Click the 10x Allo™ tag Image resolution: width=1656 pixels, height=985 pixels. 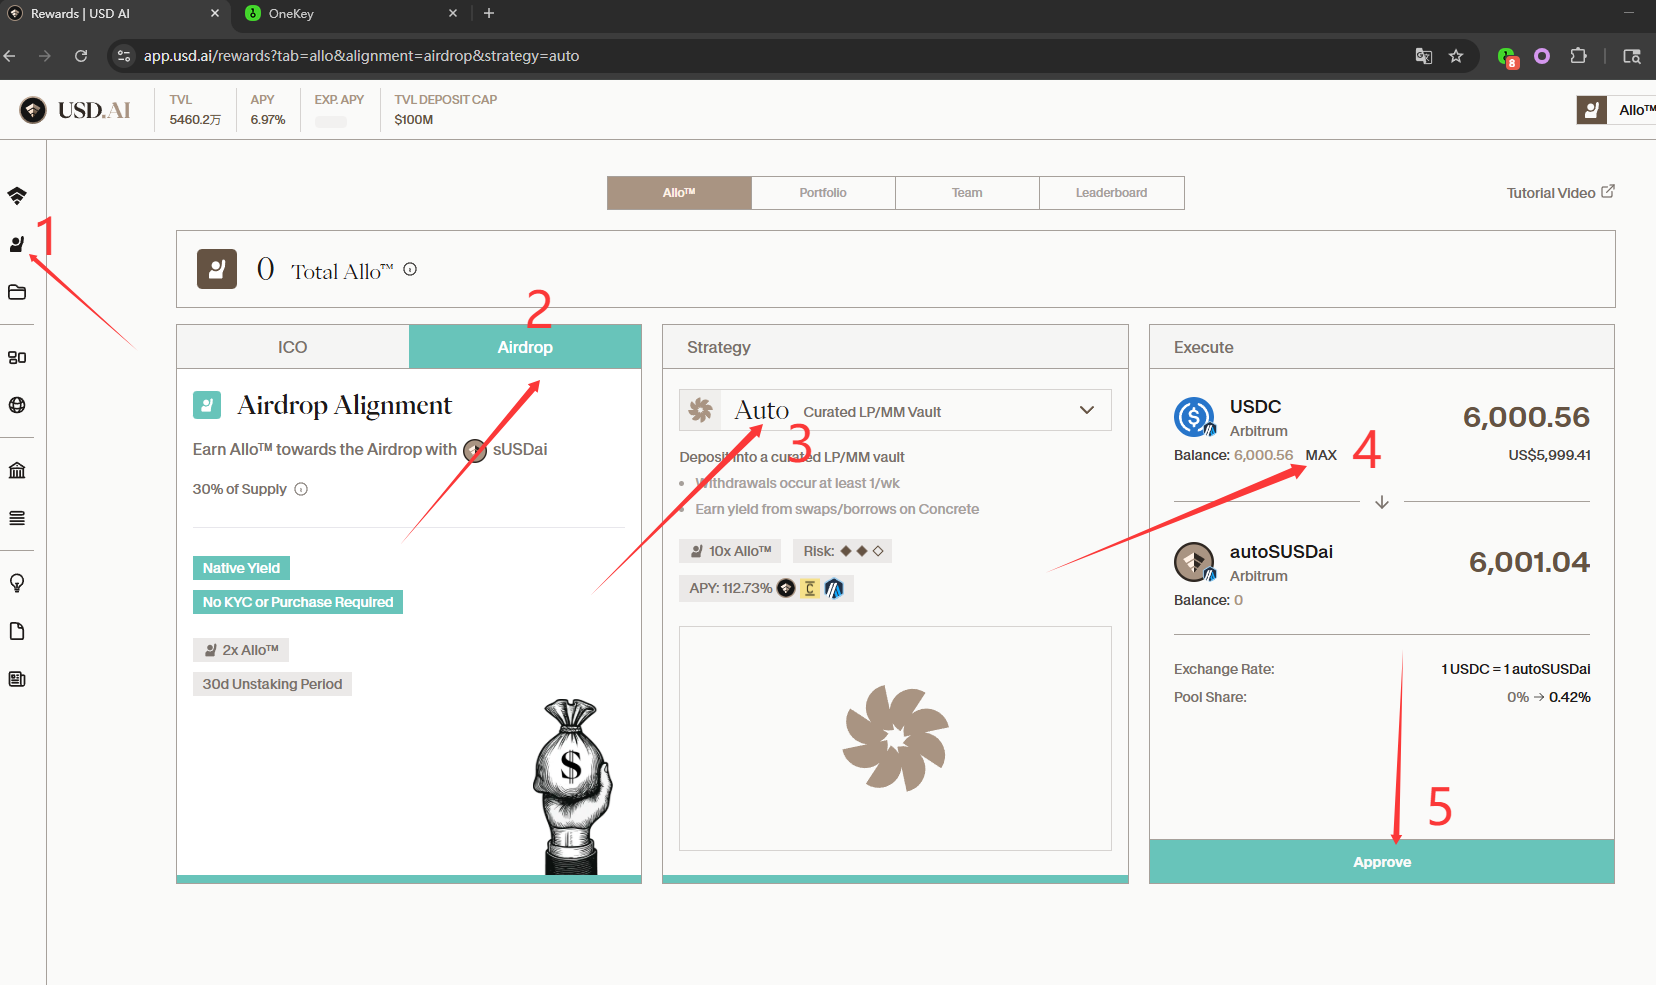pyautogui.click(x=731, y=551)
